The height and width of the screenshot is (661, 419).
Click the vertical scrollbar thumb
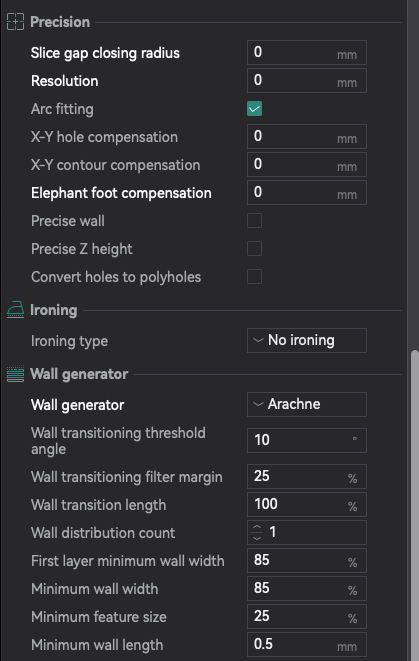tap(415, 505)
